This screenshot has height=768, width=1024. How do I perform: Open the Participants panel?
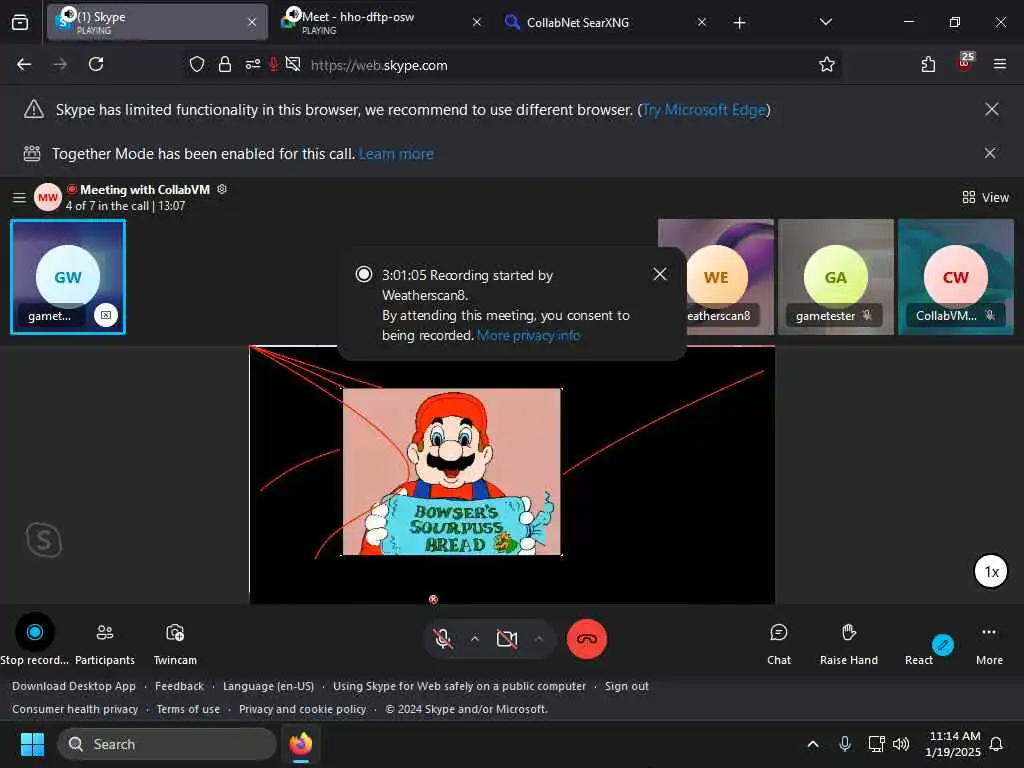(x=104, y=642)
